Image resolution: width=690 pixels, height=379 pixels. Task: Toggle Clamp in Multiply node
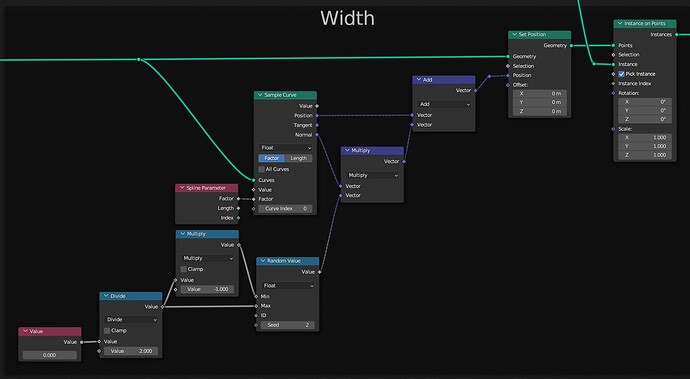tap(184, 269)
